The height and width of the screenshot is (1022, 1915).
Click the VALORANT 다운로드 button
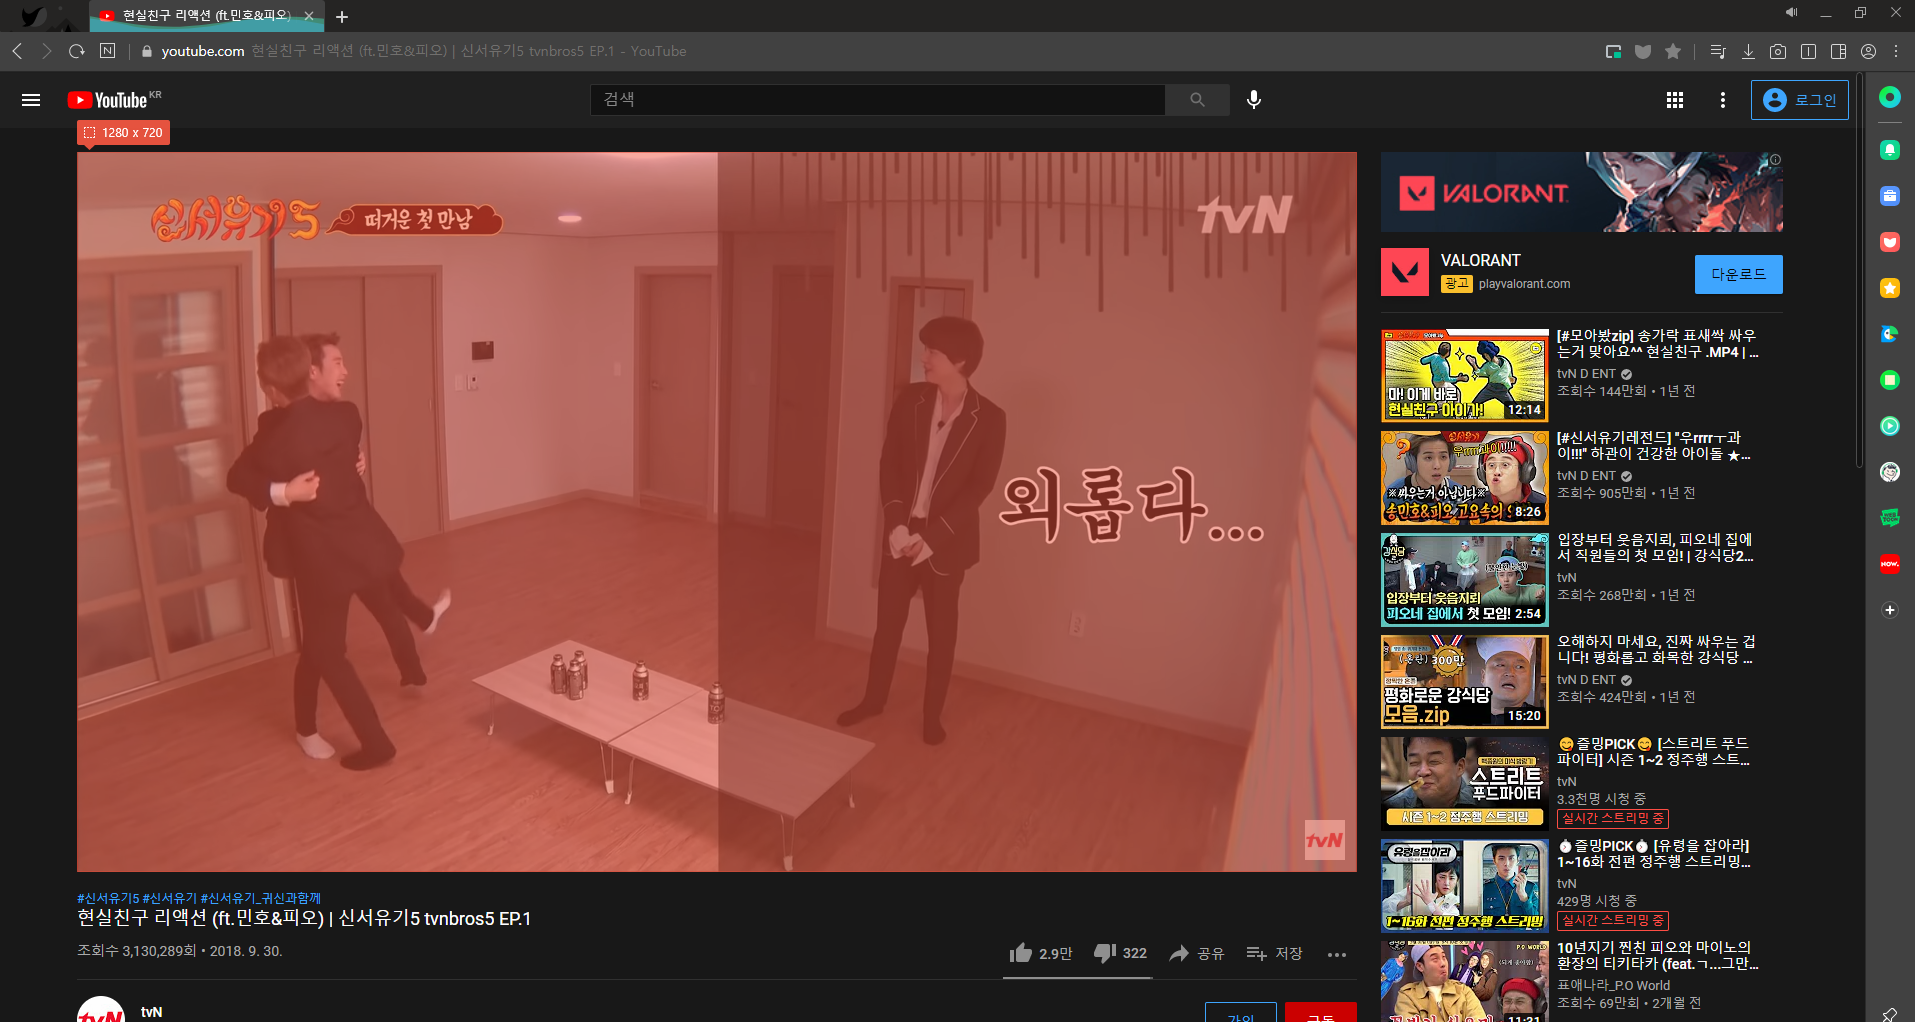[1738, 274]
